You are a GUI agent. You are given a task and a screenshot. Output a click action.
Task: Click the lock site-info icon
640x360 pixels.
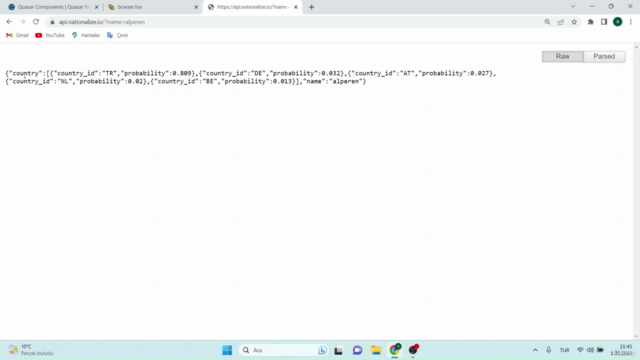click(52, 22)
